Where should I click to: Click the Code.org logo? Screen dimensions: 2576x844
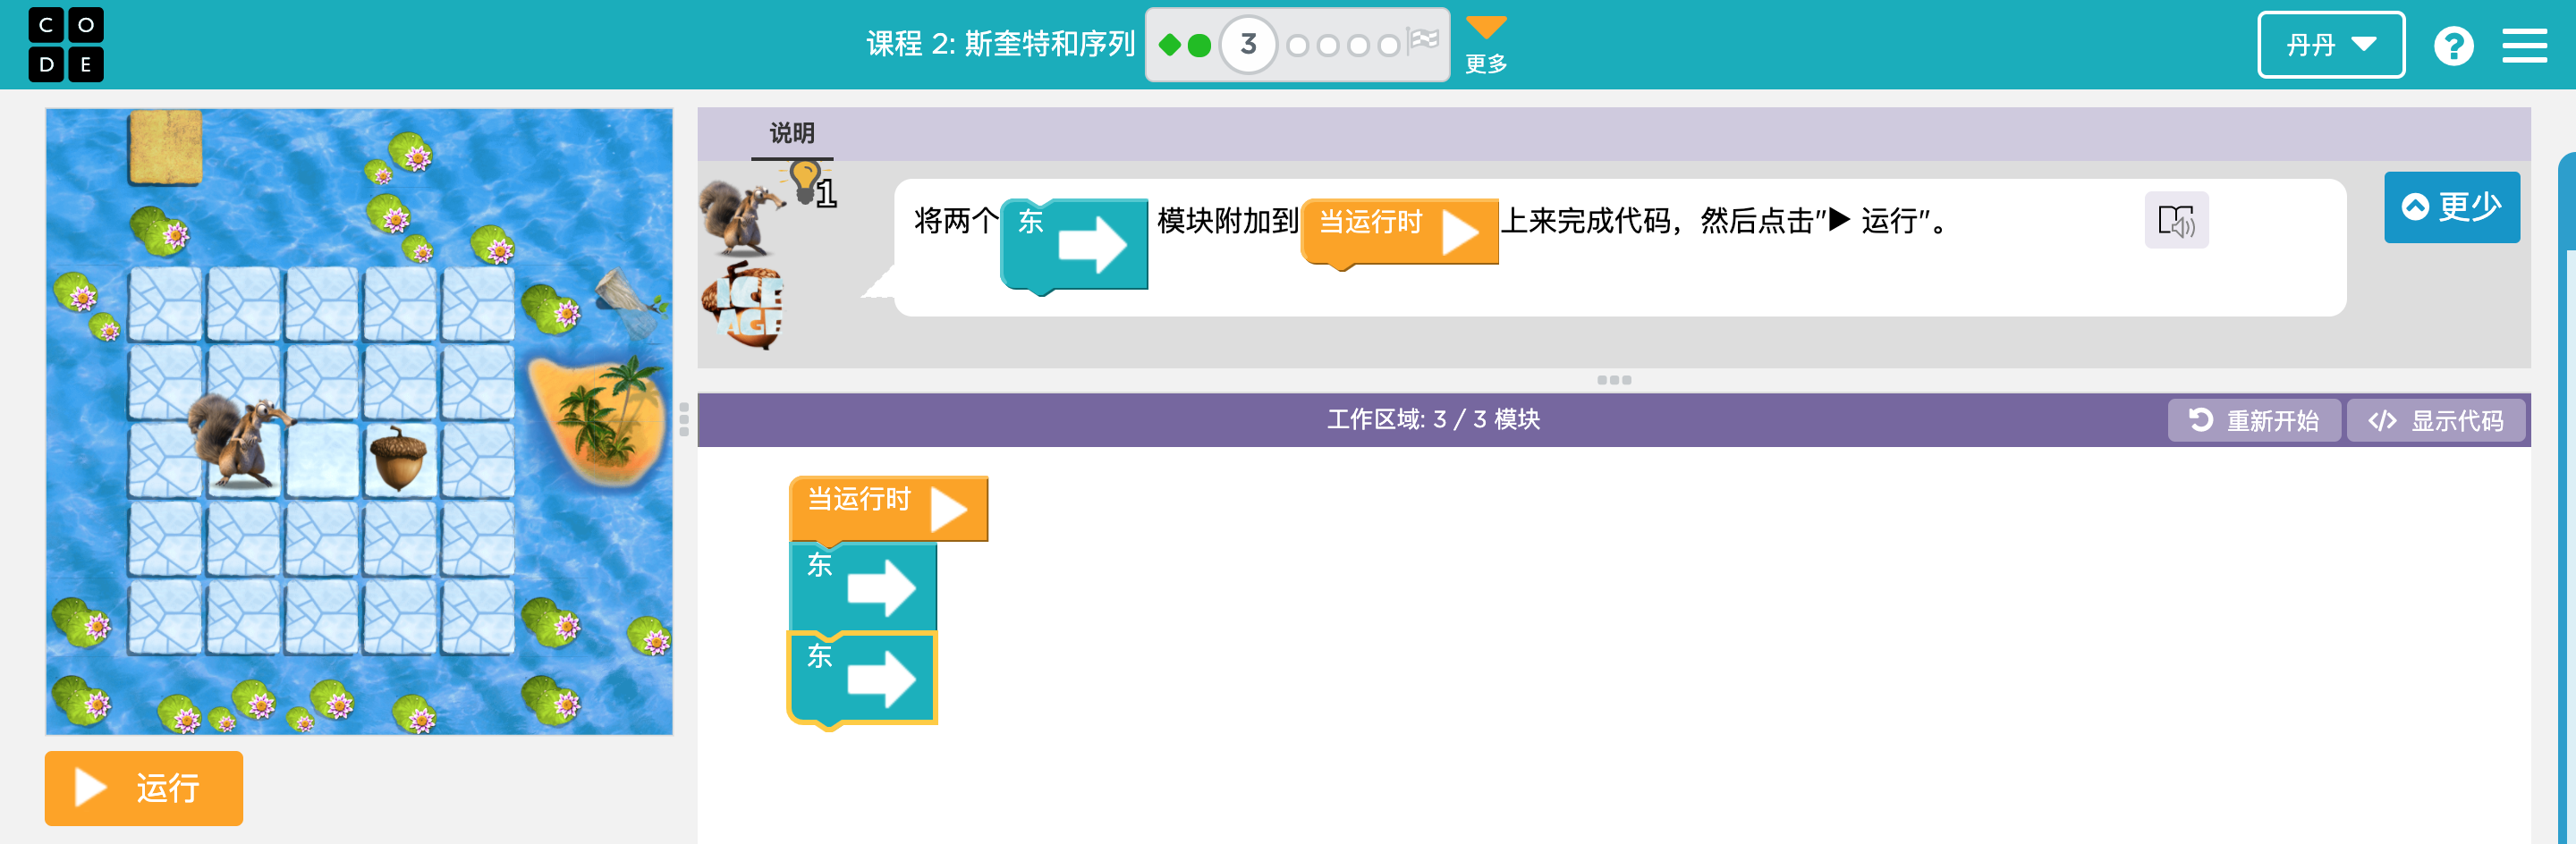(66, 45)
